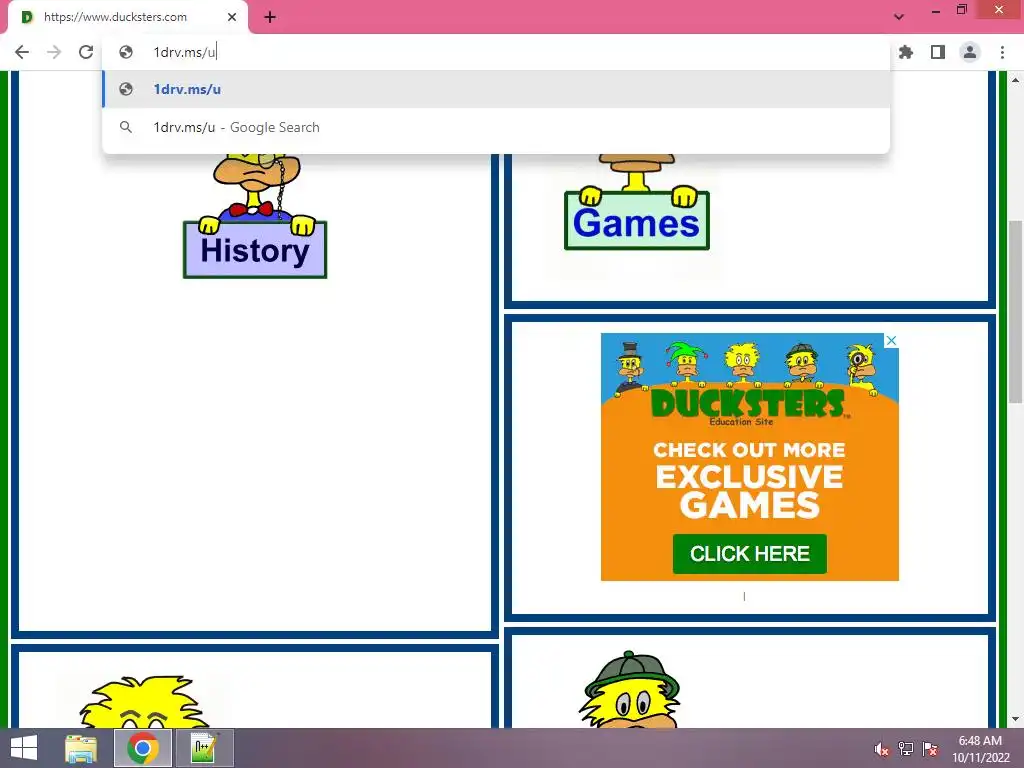1024x768 pixels.
Task: Click the Ducksters exclusive games ad banner
Action: [750, 456]
